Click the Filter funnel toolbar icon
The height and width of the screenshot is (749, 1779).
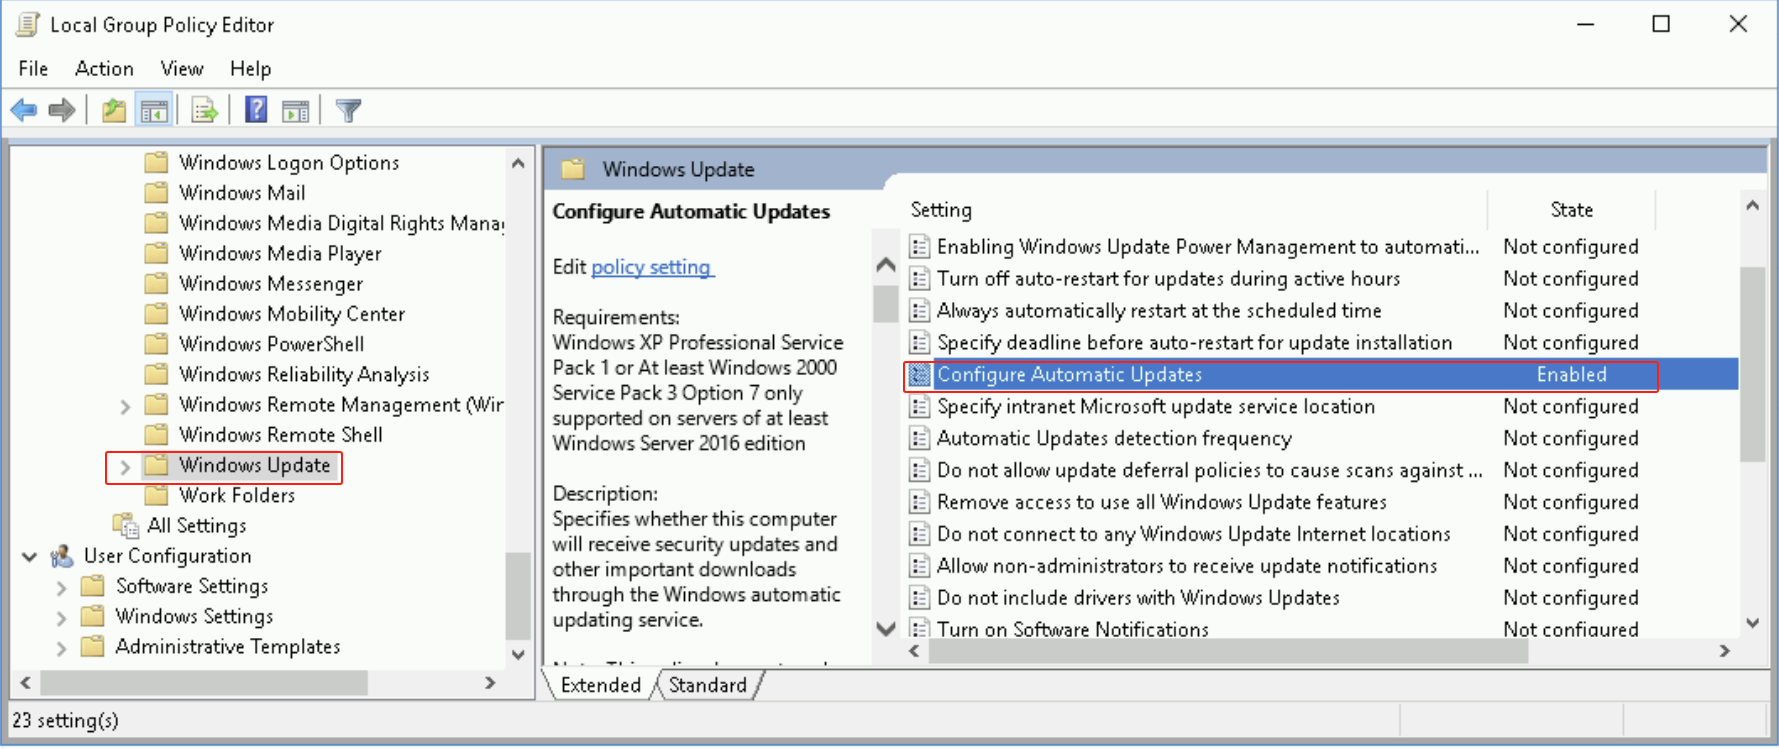(x=348, y=110)
